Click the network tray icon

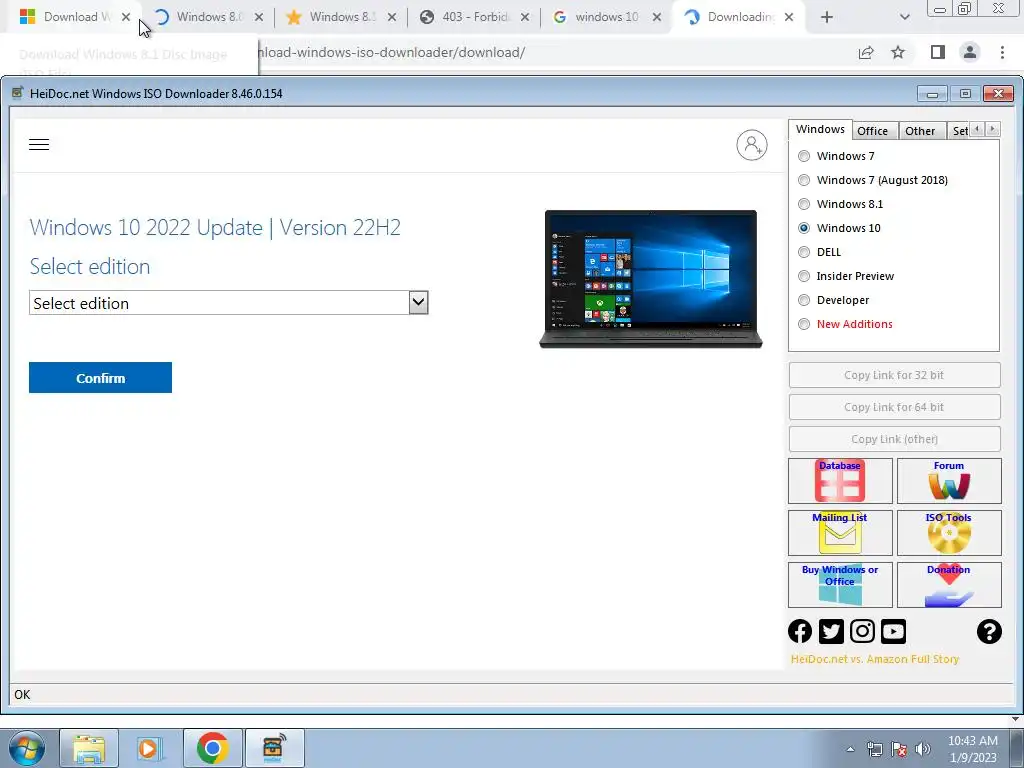874,749
